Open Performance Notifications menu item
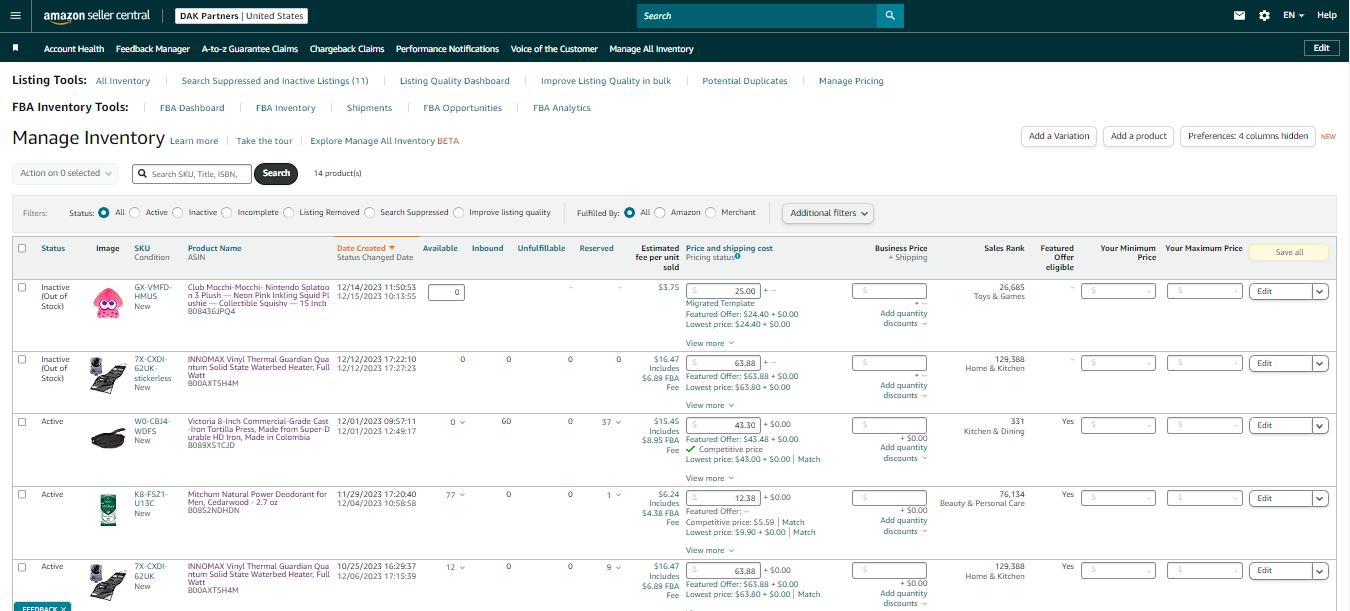Image resolution: width=1350 pixels, height=611 pixels. pos(447,49)
